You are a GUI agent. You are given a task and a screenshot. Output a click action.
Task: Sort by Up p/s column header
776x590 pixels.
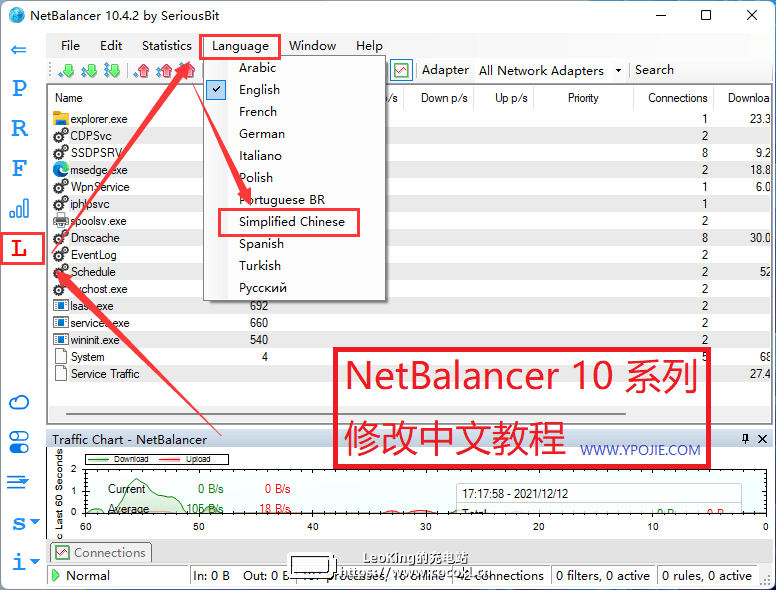point(511,98)
